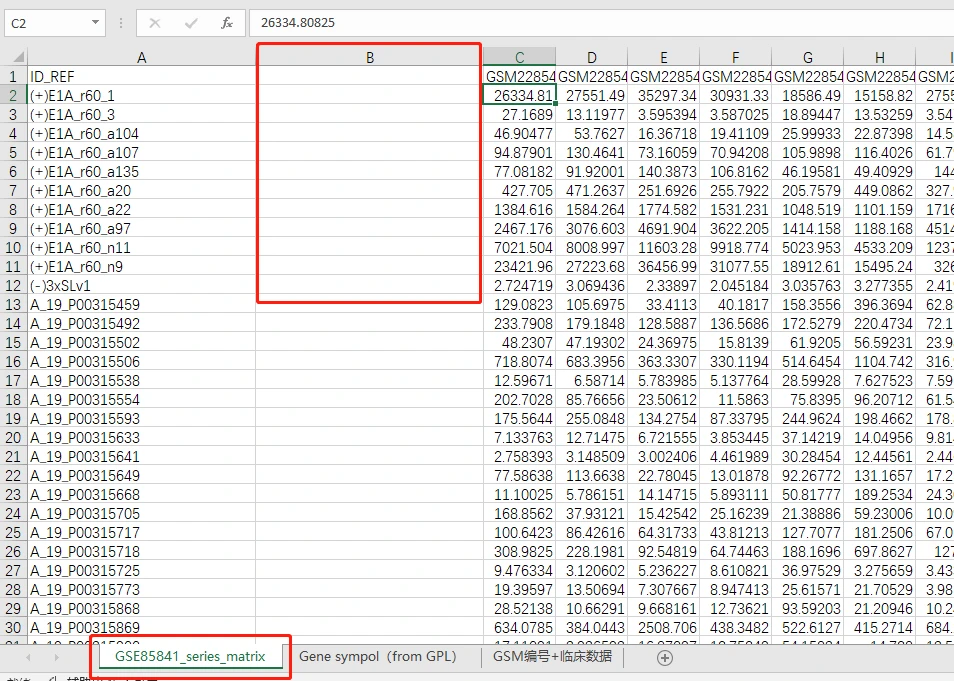Image resolution: width=954 pixels, height=681 pixels.
Task: Click the formula bar showing 26334.80825
Action: point(601,23)
